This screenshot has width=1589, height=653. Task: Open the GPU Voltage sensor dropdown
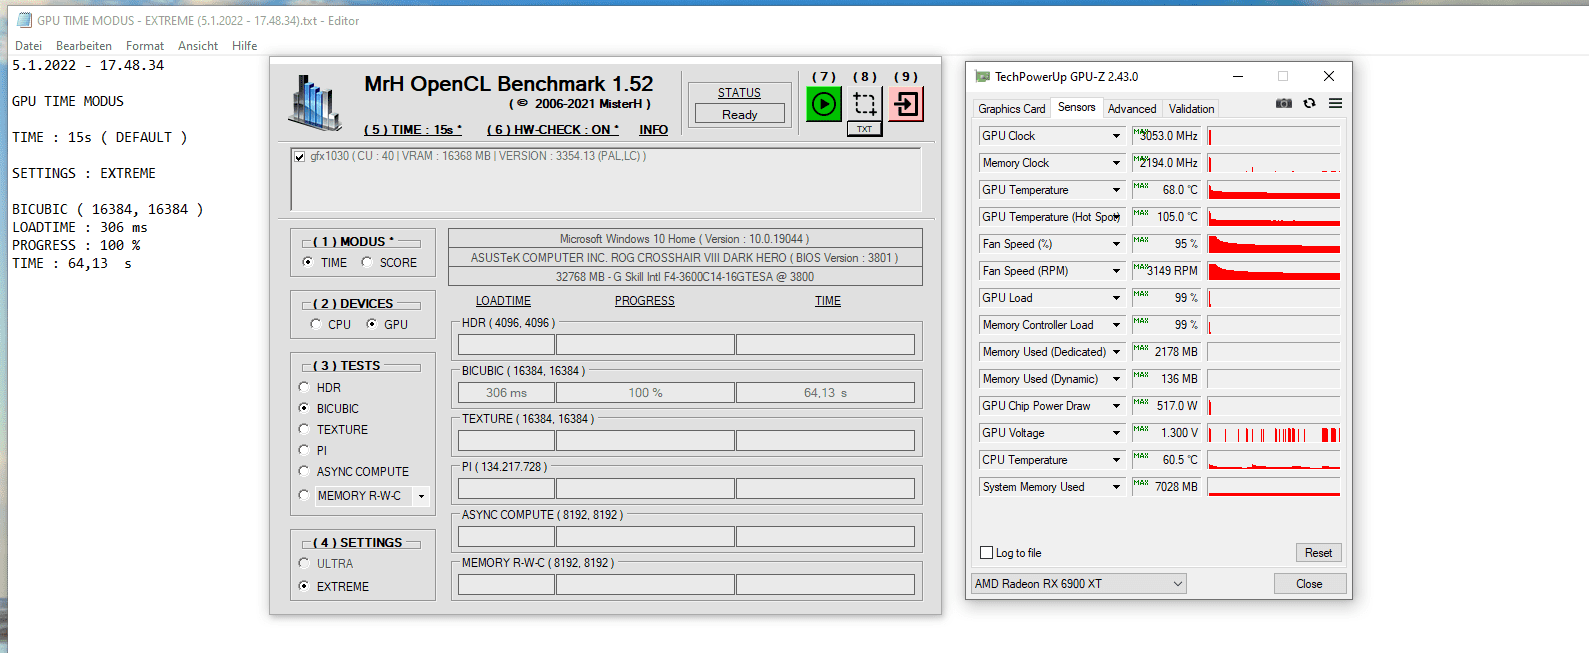point(1116,433)
